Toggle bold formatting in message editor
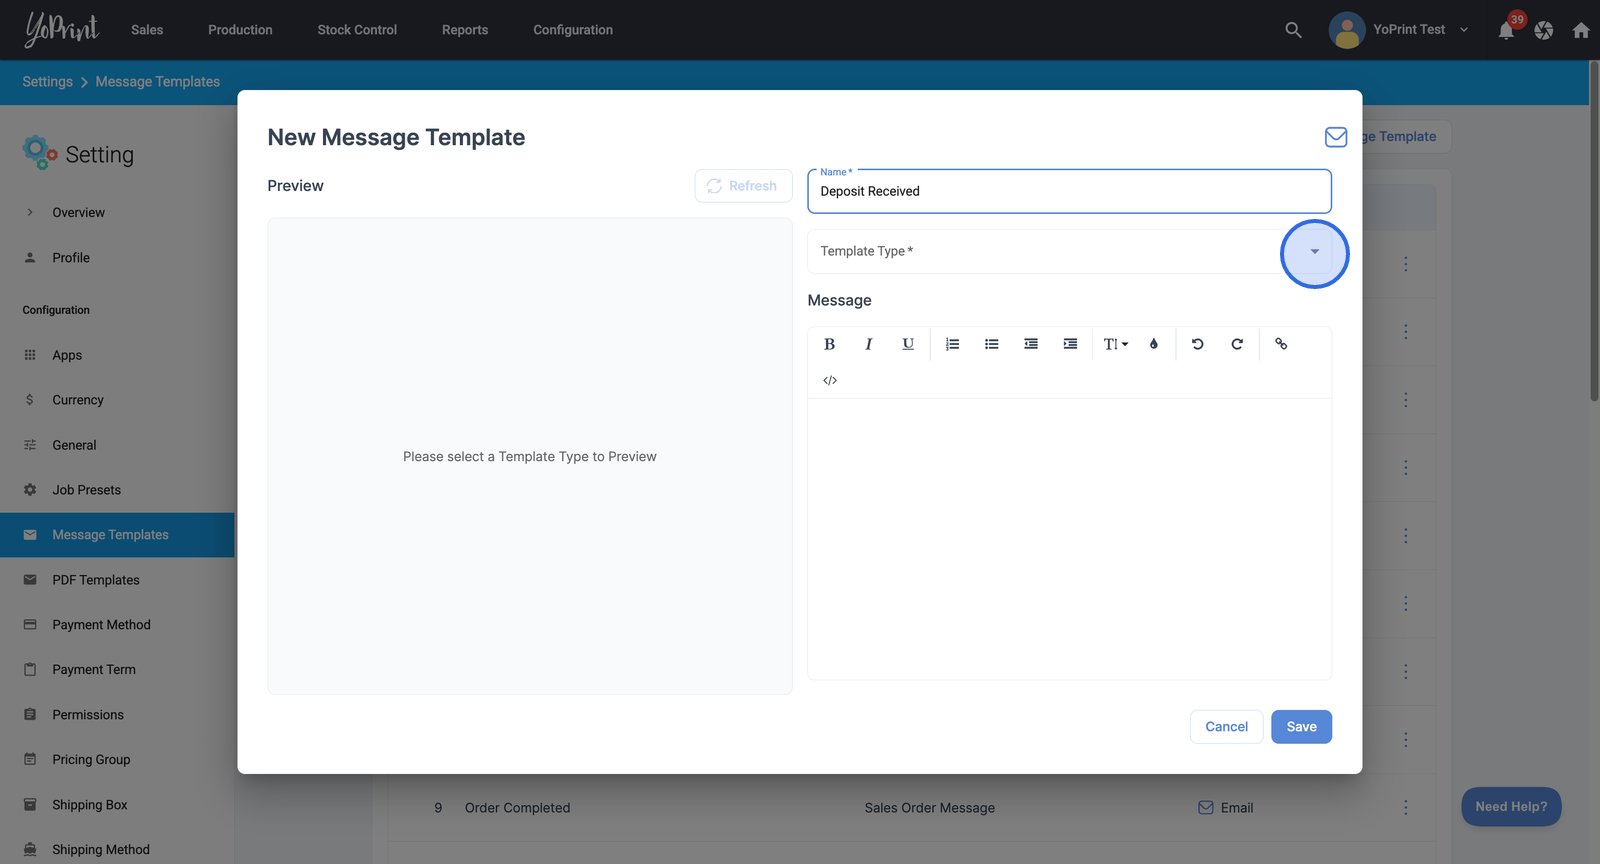Image resolution: width=1600 pixels, height=864 pixels. [x=829, y=344]
